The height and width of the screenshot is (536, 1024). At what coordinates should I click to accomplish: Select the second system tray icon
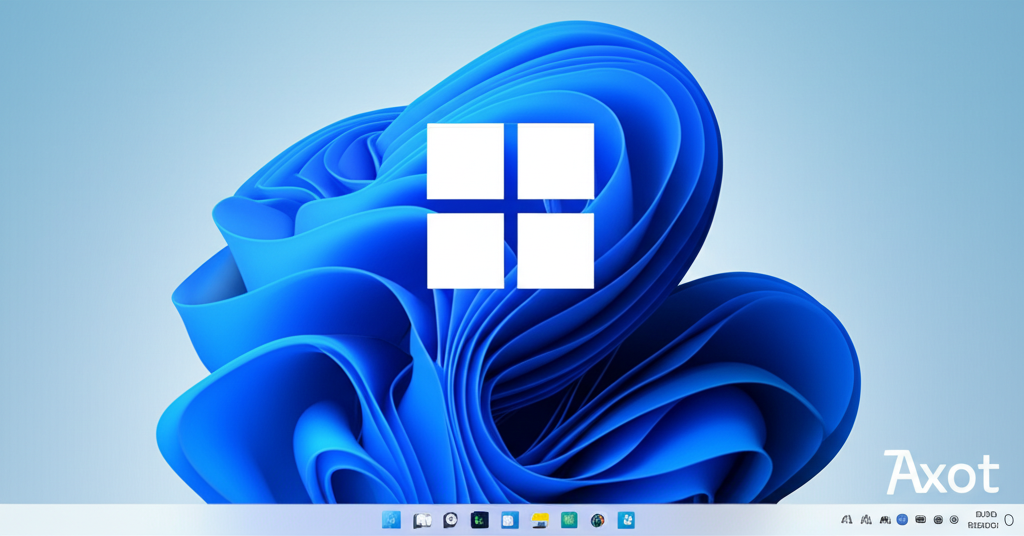pyautogui.click(x=866, y=520)
